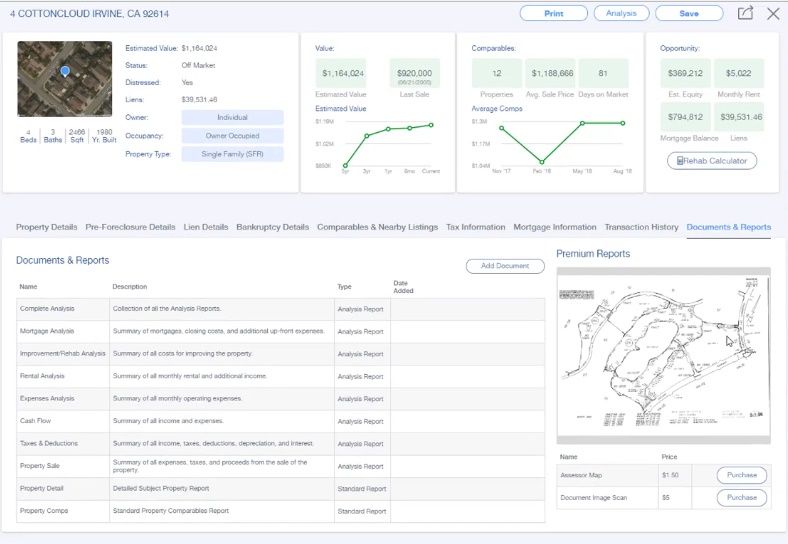788x544 pixels.
Task: Click the share/export icon near Save
Action: pos(745,13)
